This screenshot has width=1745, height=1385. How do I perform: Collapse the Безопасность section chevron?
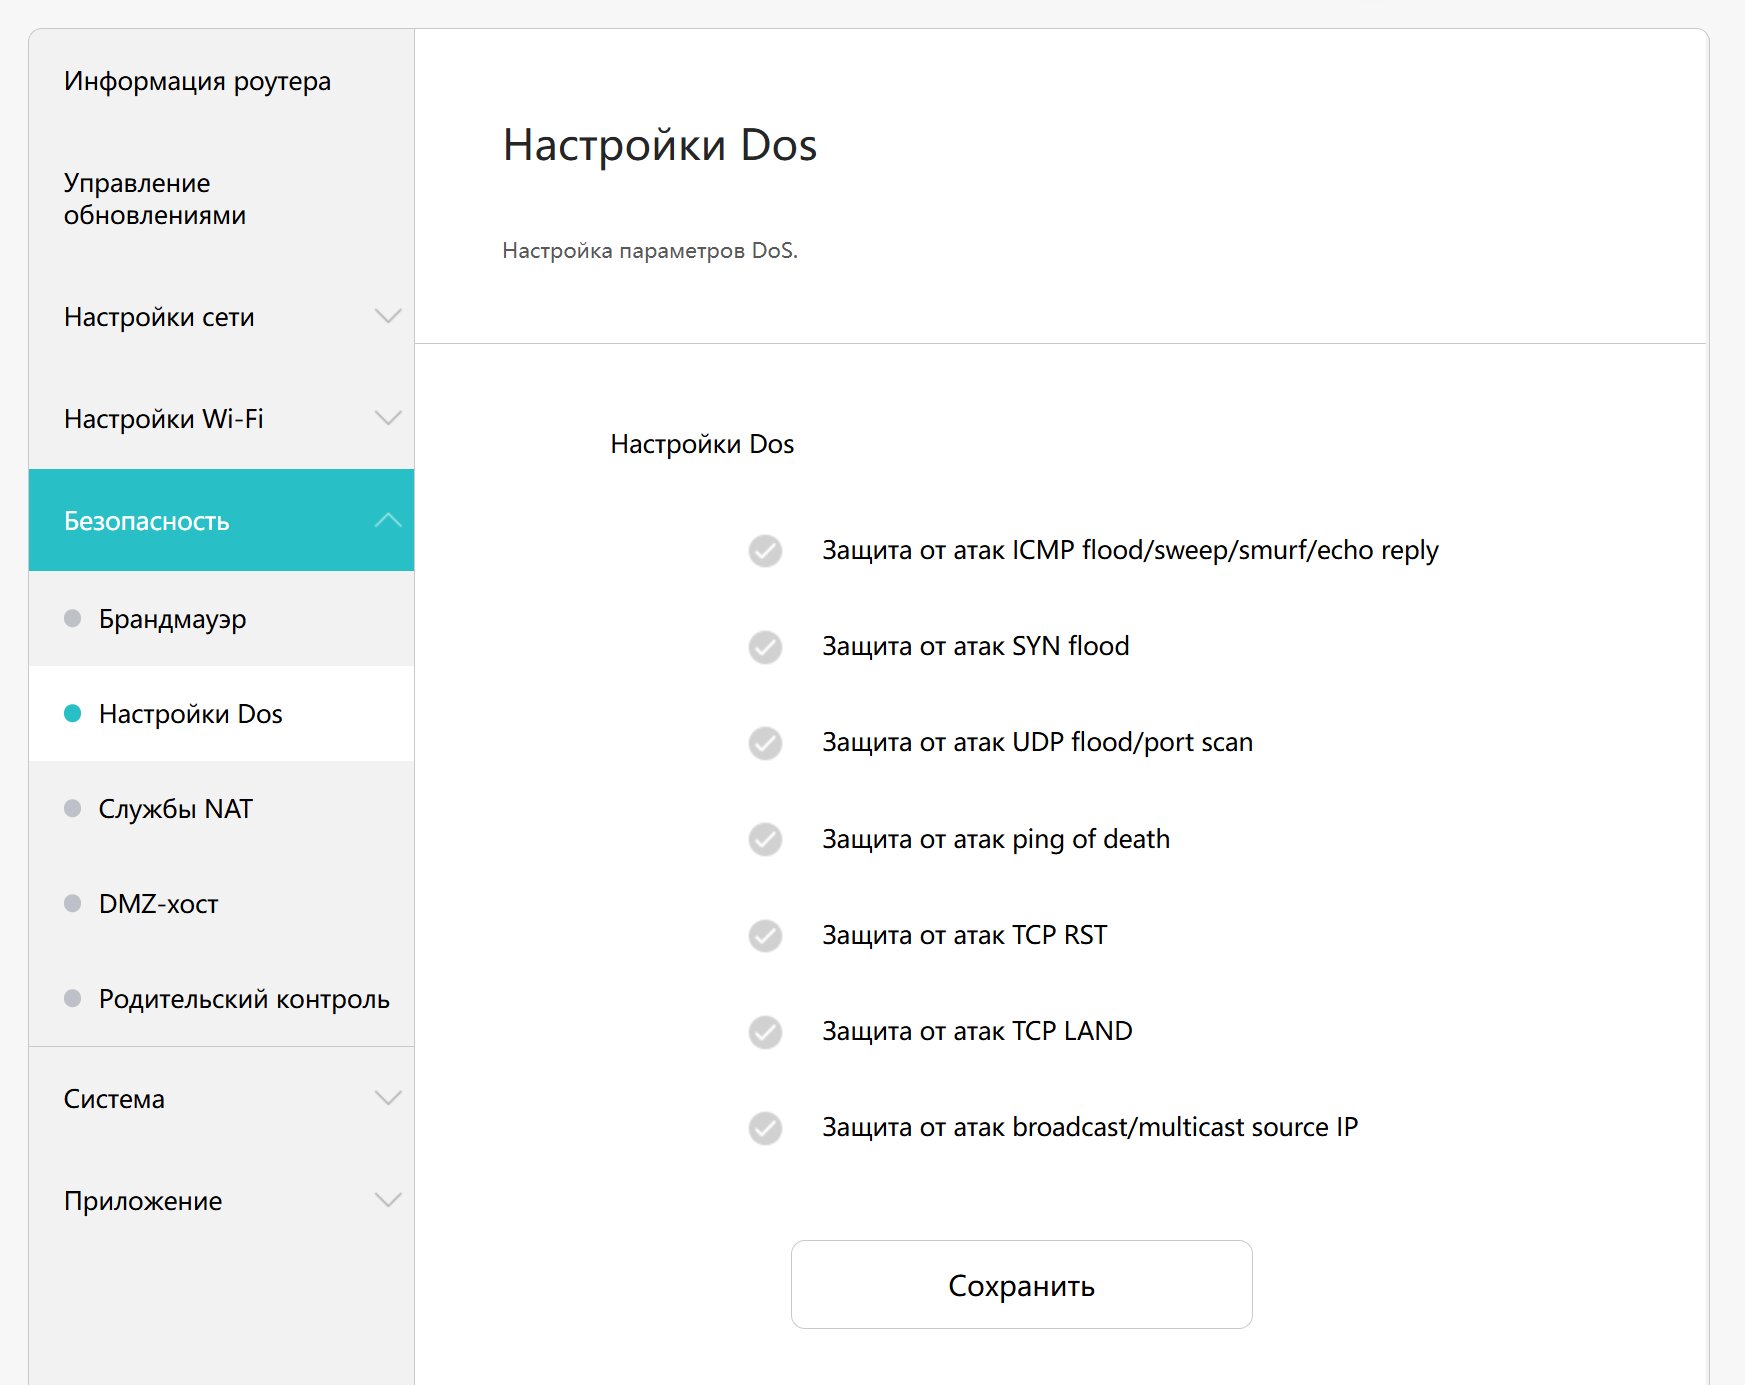(388, 520)
